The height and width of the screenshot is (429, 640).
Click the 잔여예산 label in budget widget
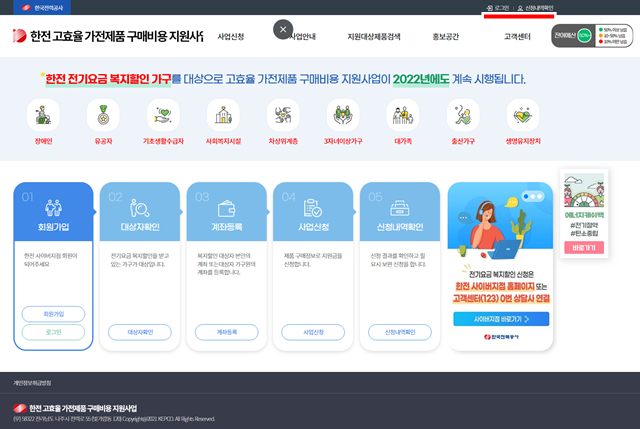(565, 36)
